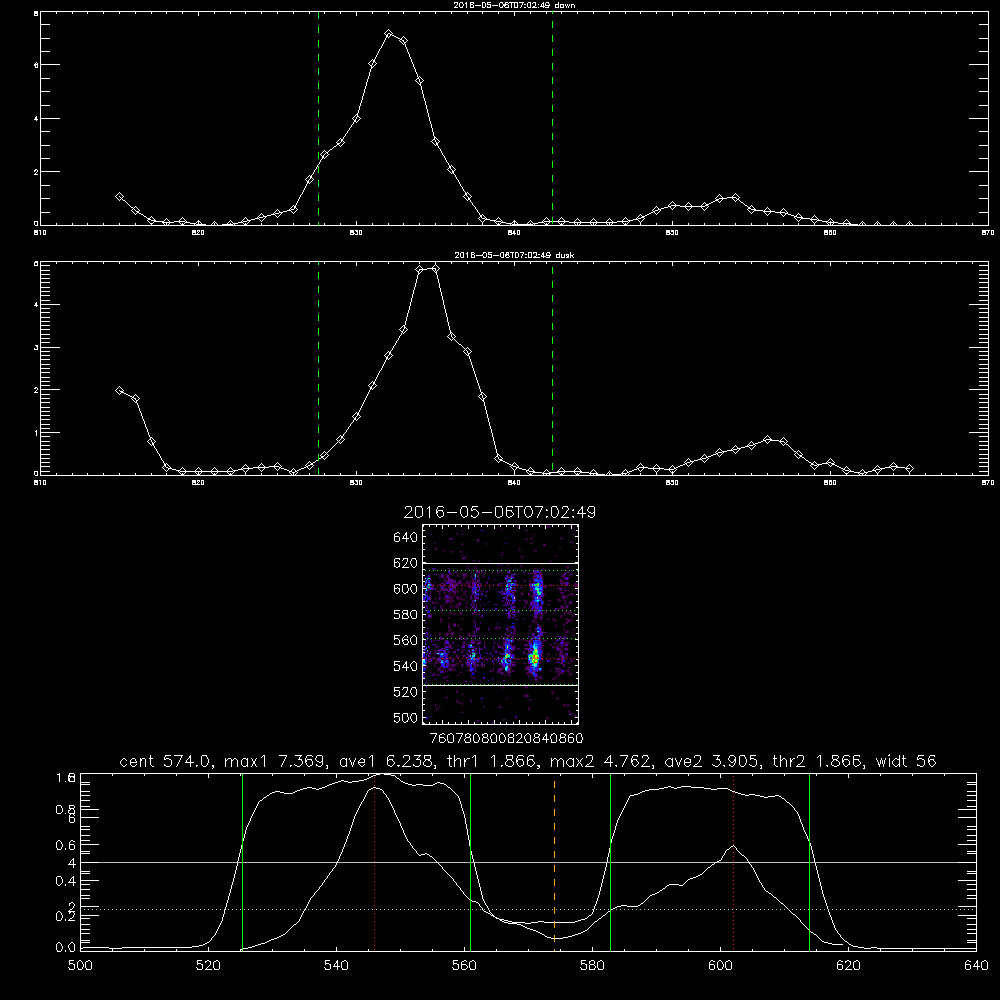Click the 0.0 label on bottom plot y-axis

click(66, 948)
